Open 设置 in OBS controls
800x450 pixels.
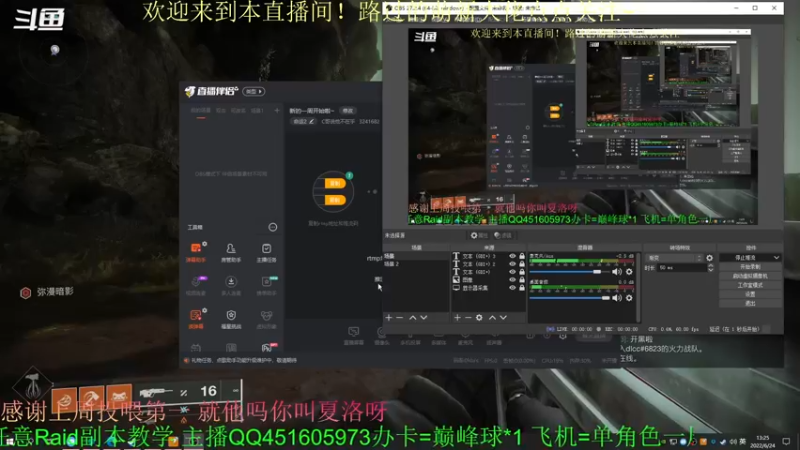750,294
